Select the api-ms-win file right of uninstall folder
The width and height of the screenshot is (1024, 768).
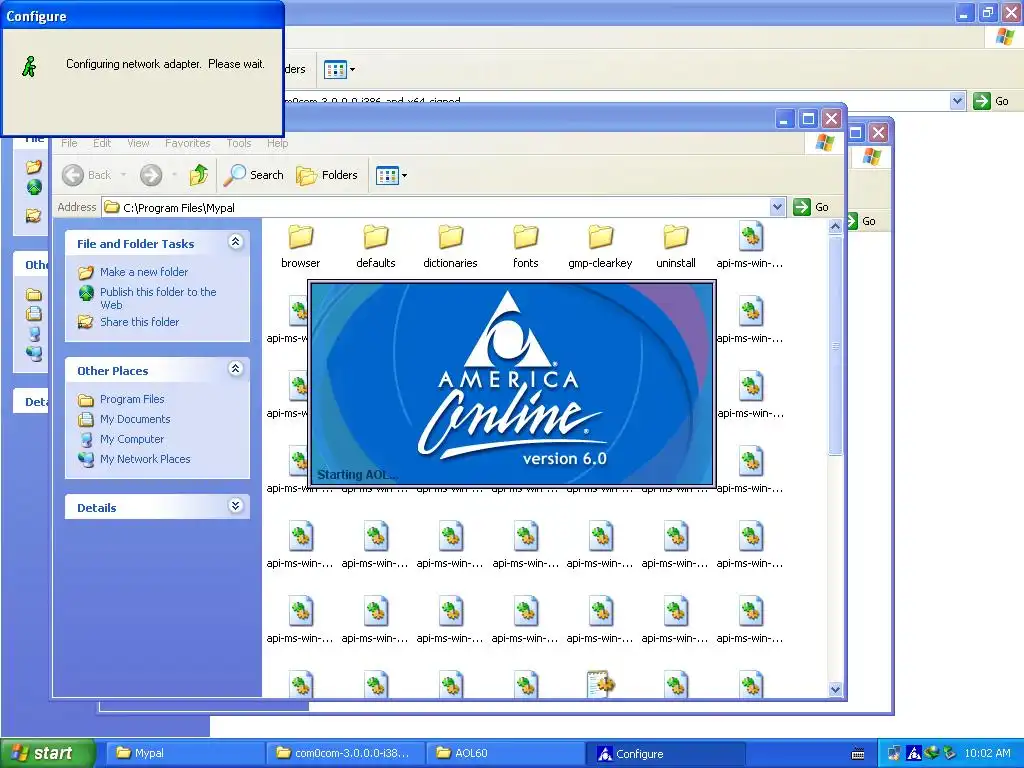tap(750, 246)
